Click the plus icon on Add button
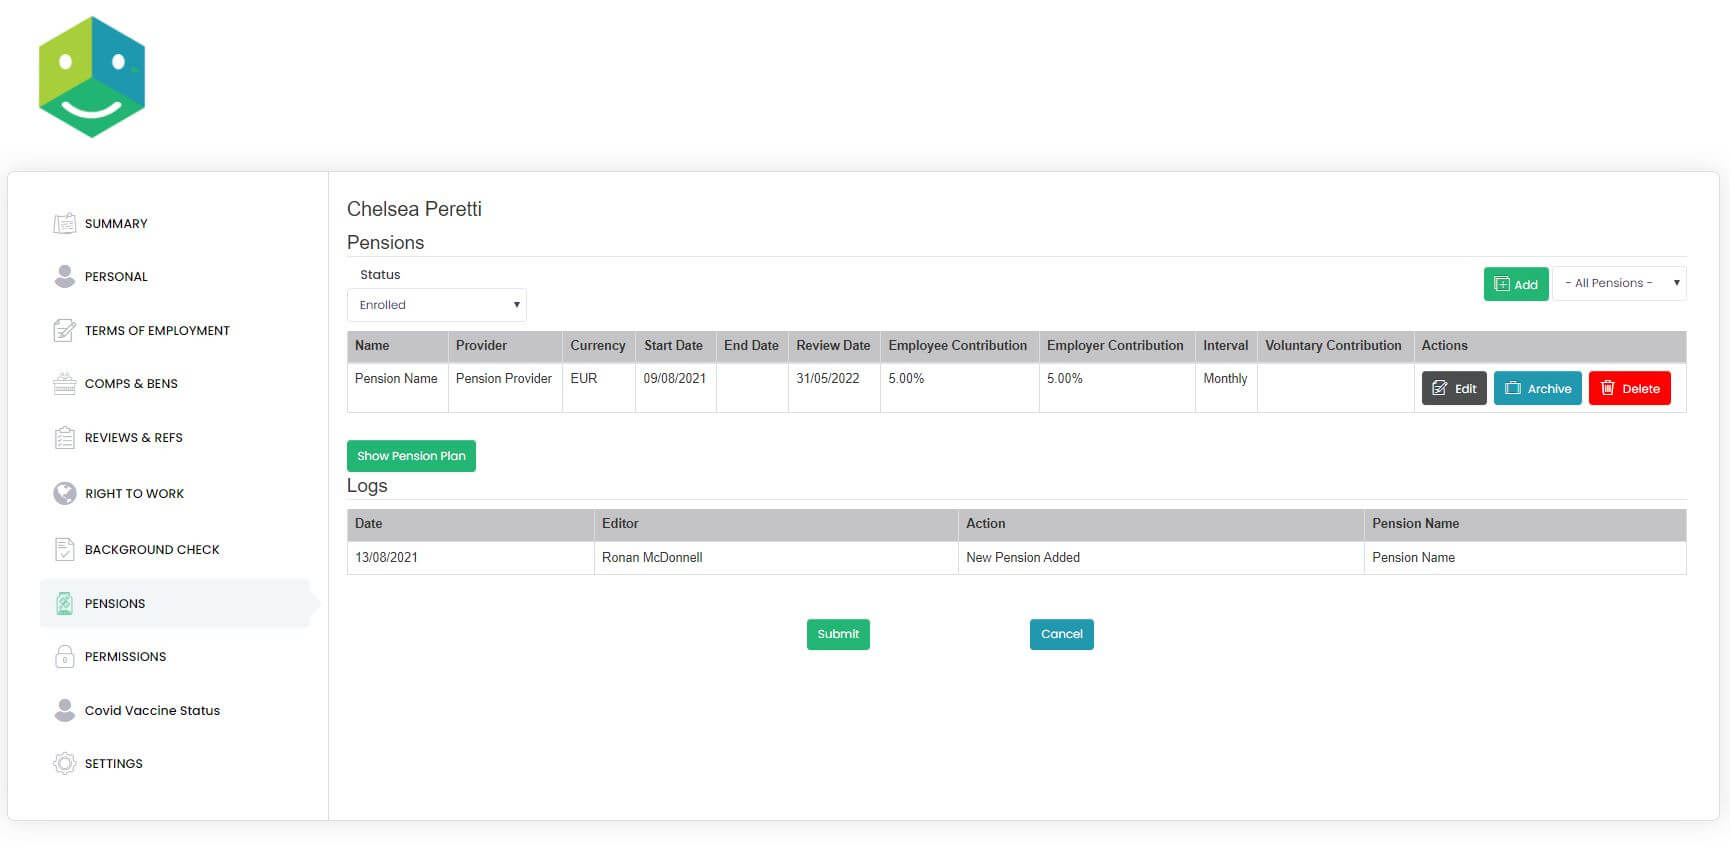1730x848 pixels. point(1501,284)
